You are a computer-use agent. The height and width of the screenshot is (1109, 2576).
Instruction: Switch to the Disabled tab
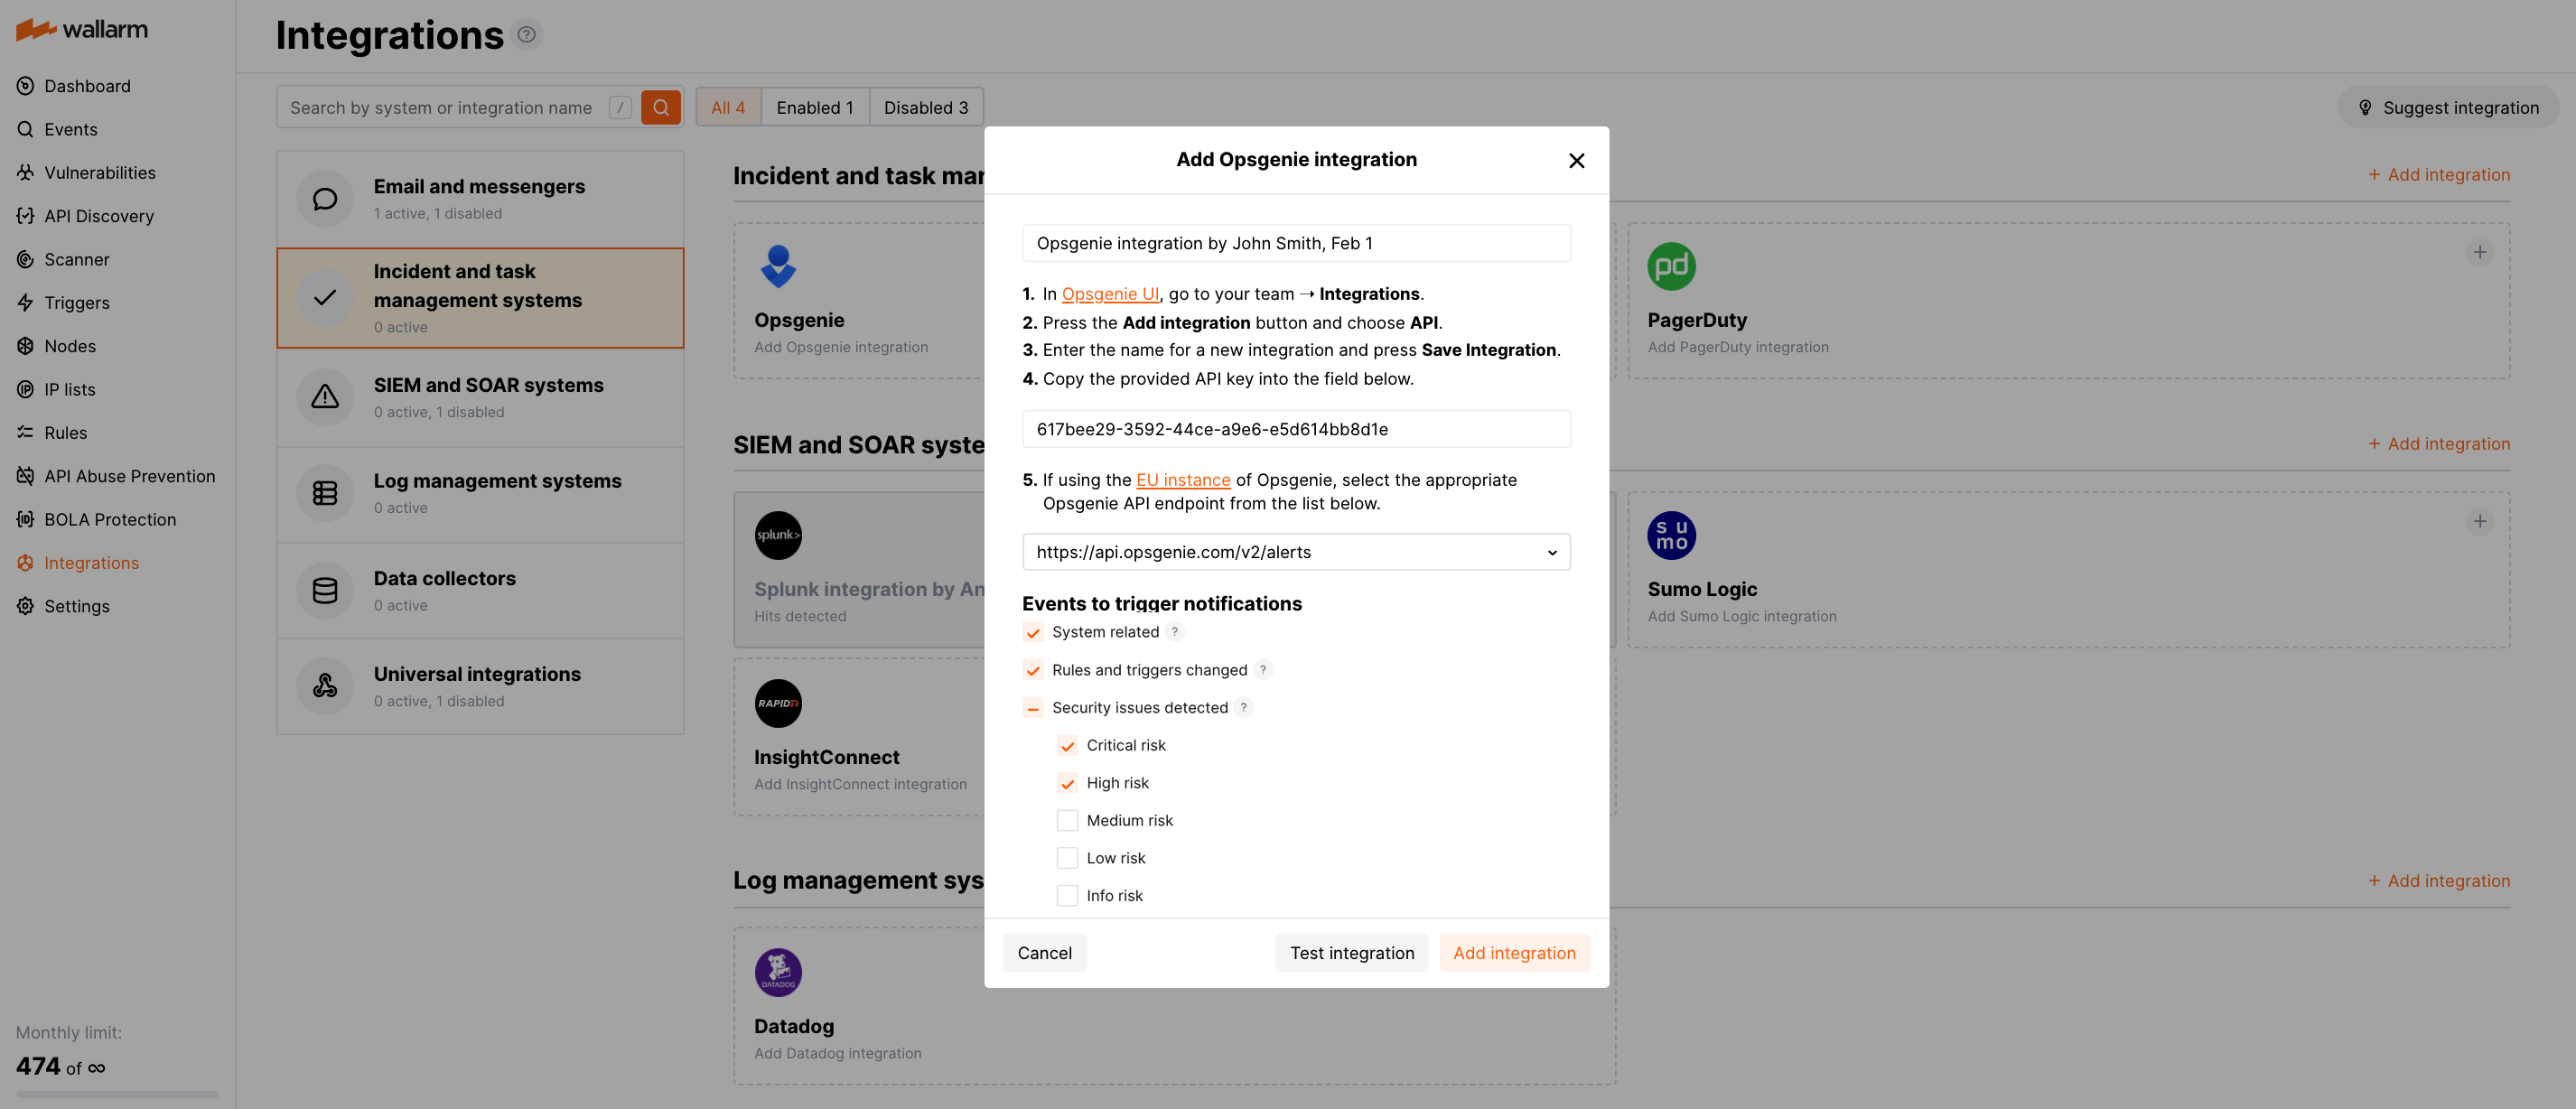(x=926, y=107)
